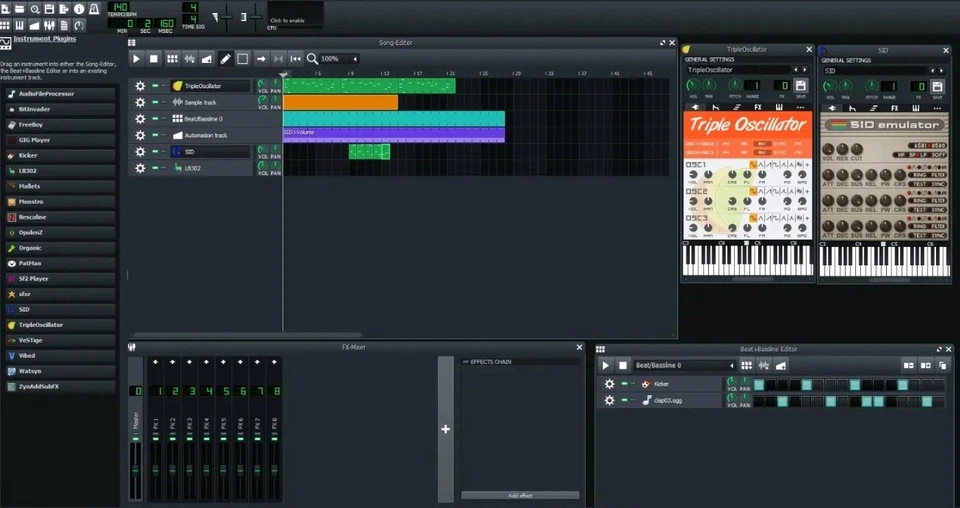Export the project using the export icon
This screenshot has height=508, width=960.
pos(64,9)
